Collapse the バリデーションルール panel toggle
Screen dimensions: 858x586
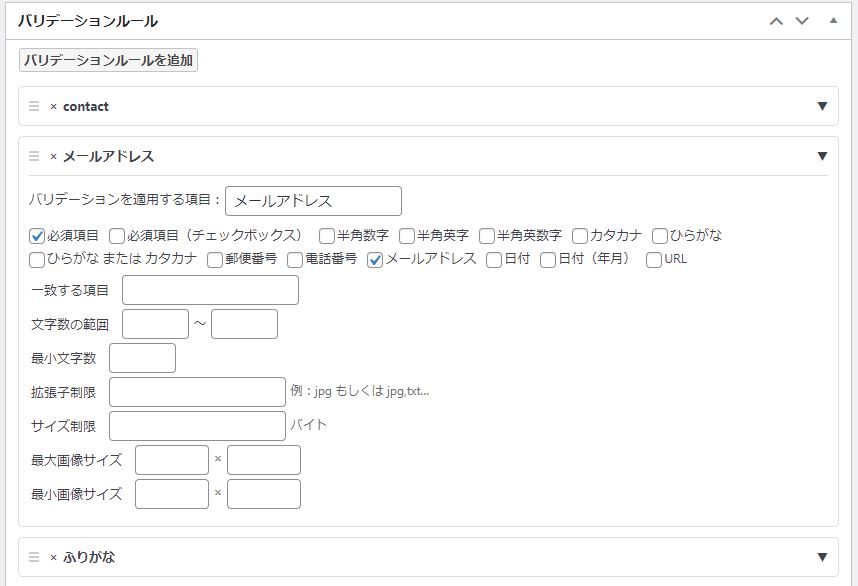(833, 21)
